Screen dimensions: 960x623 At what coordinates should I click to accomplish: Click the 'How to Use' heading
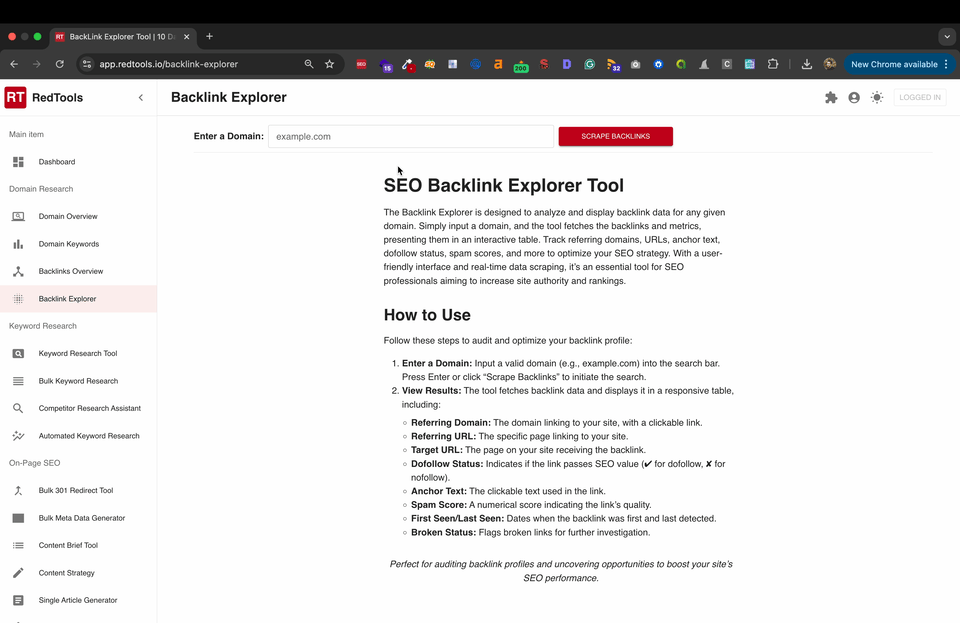427,315
